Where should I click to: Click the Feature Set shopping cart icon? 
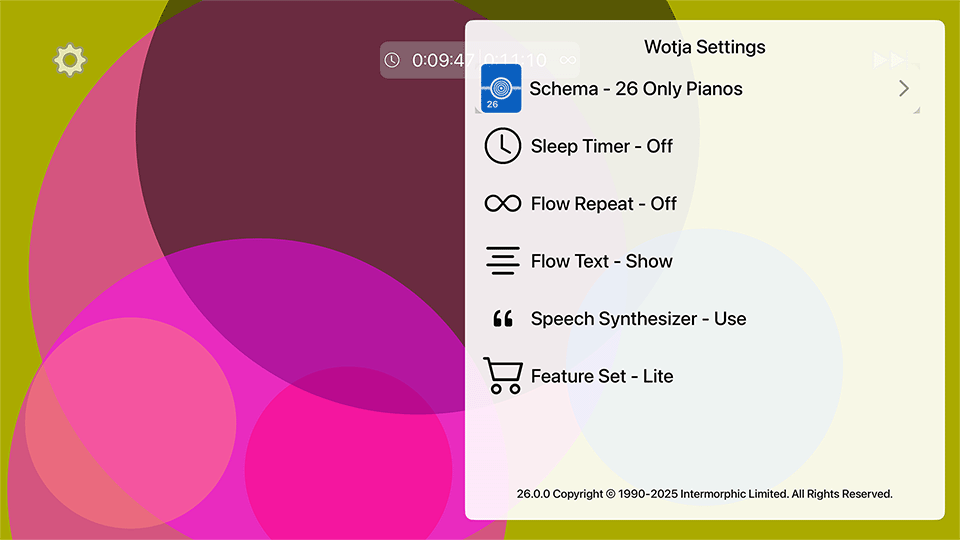point(502,376)
